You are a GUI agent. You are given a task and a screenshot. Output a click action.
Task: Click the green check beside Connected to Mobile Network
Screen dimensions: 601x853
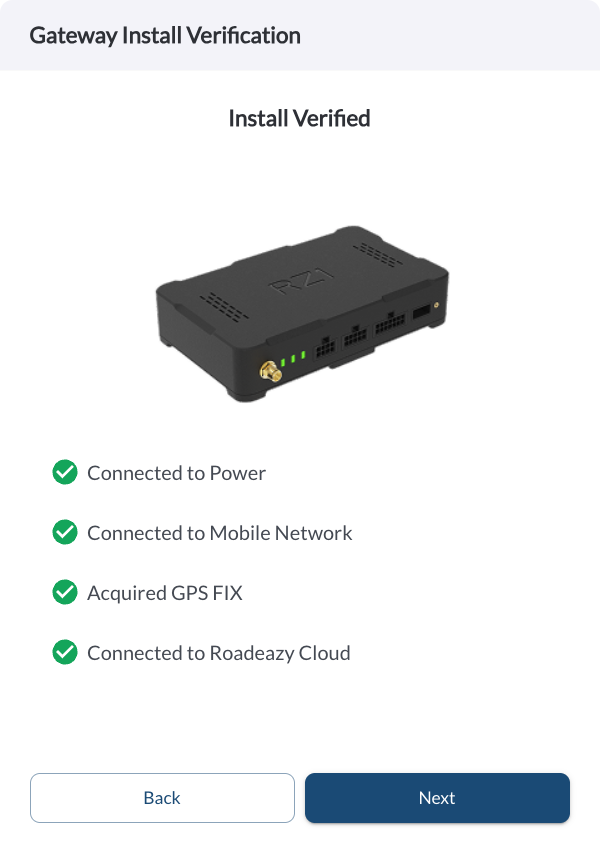point(65,532)
